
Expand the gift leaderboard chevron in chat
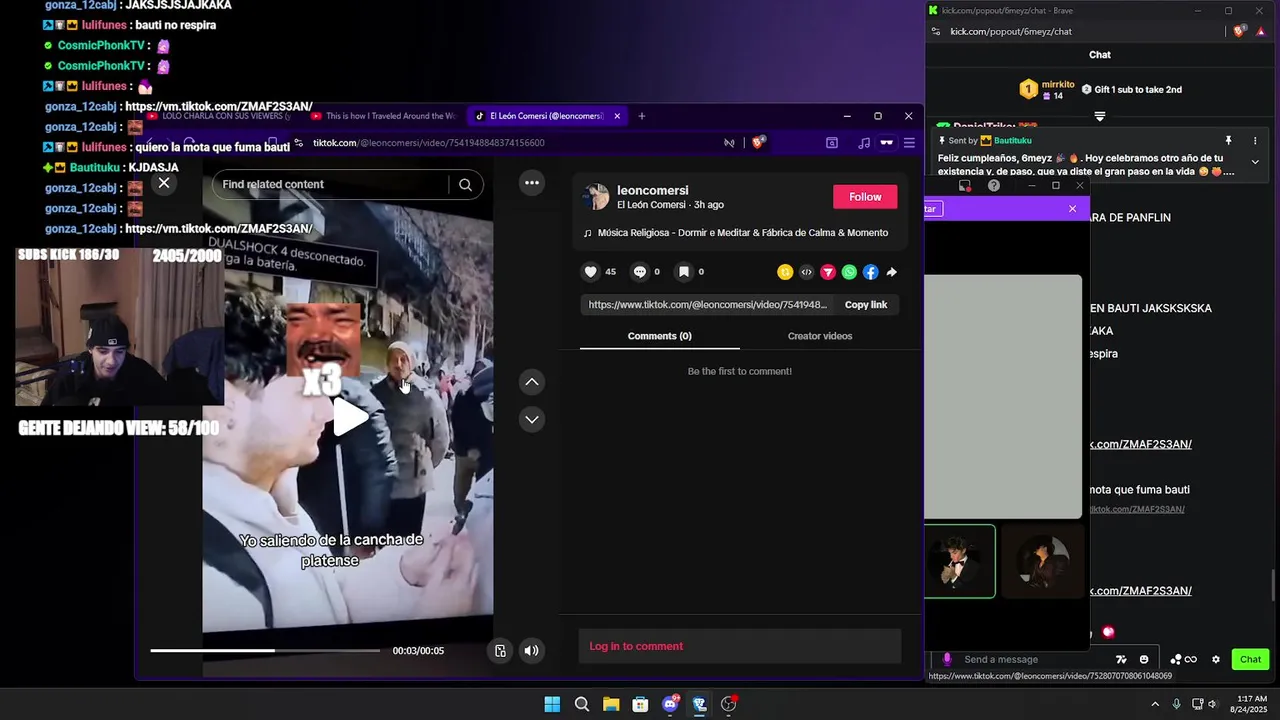click(1100, 117)
